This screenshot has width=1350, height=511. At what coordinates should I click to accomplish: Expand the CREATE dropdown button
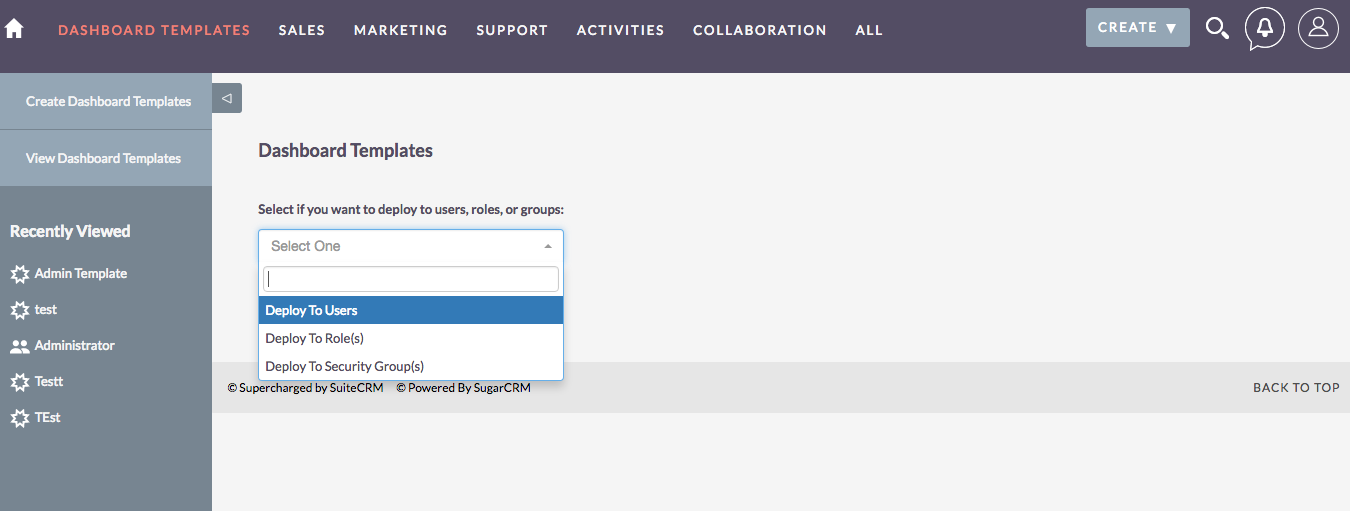coord(1137,28)
